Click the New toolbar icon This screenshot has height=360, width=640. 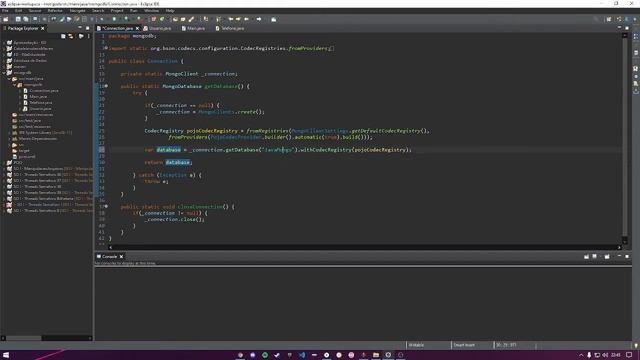click(6, 19)
